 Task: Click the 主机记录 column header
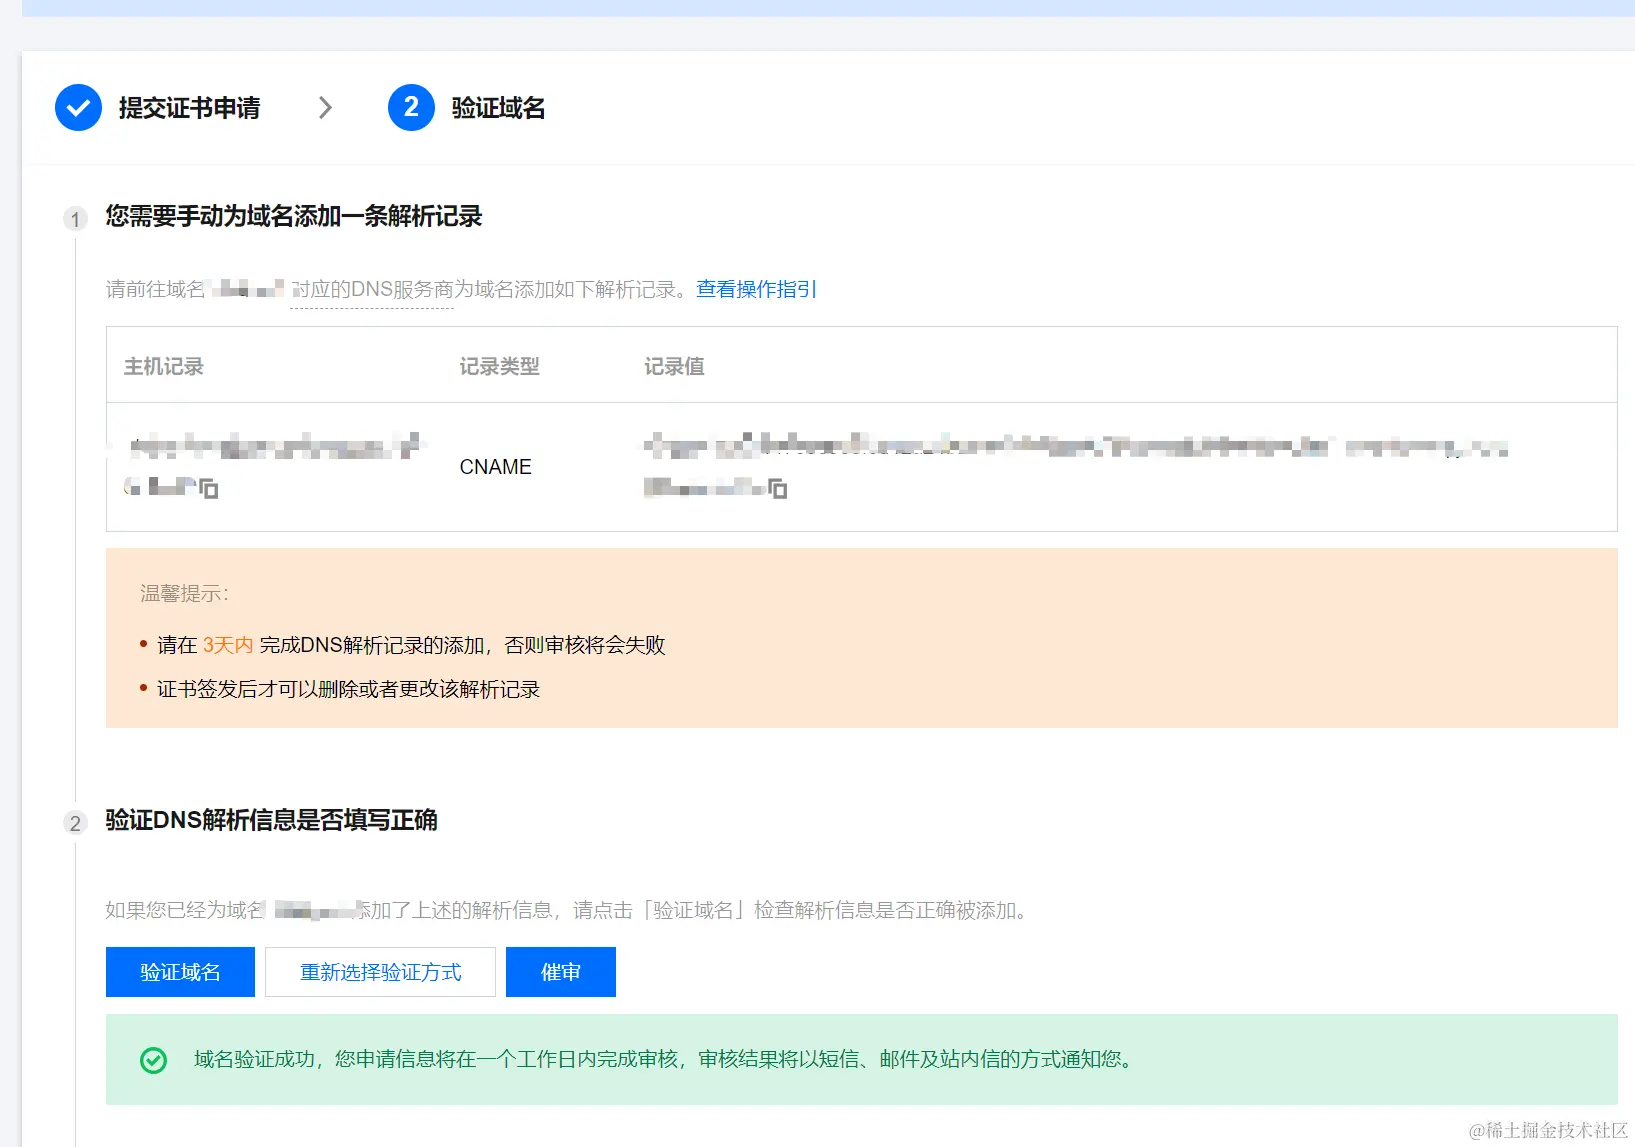164,367
